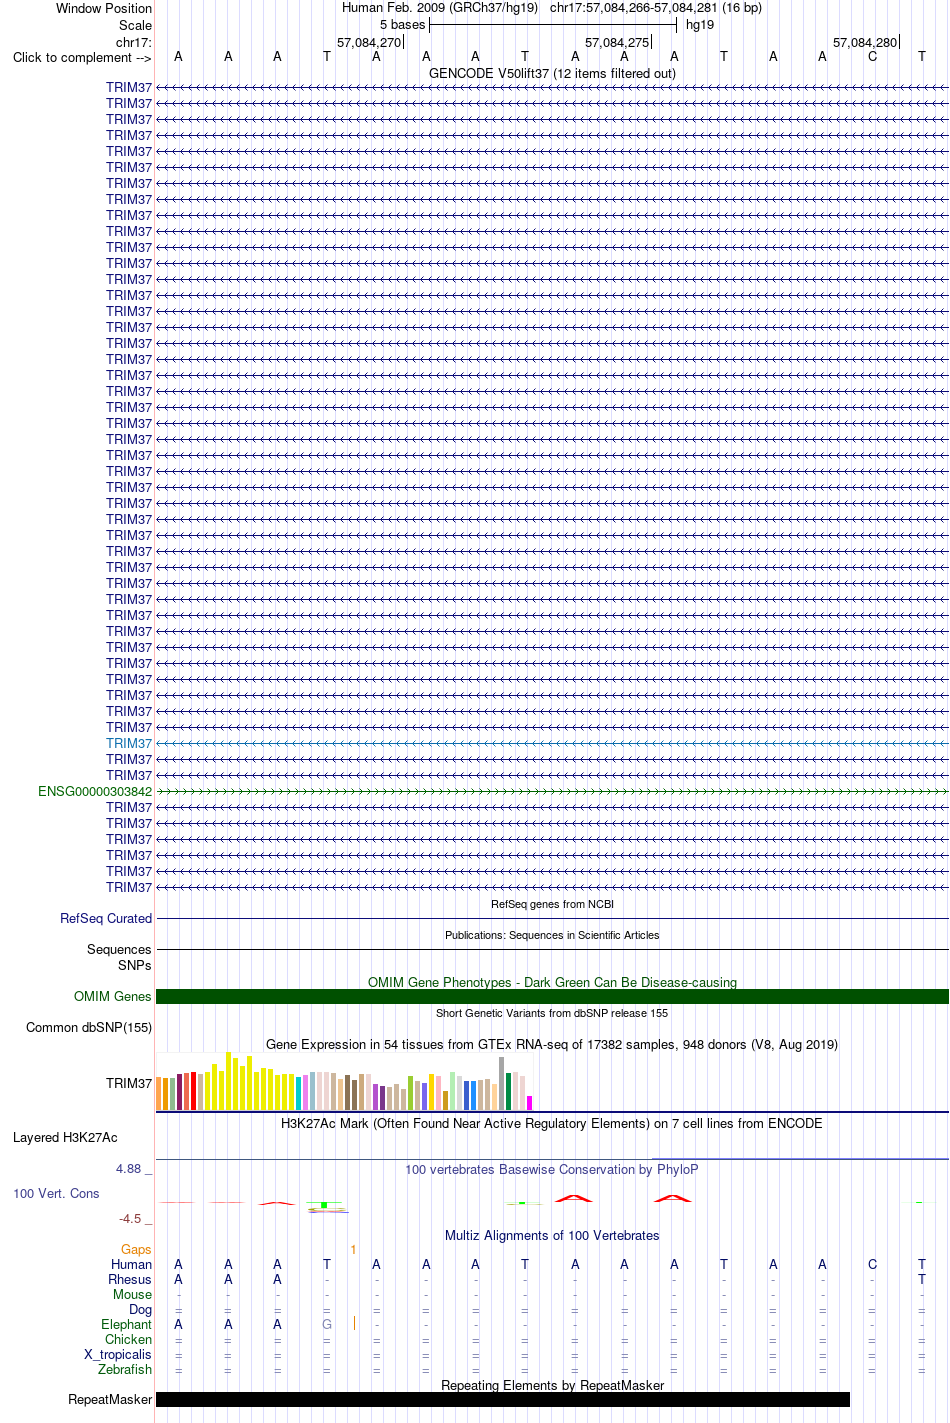Click 'RefSeq genes from NCBI' title

tap(552, 904)
